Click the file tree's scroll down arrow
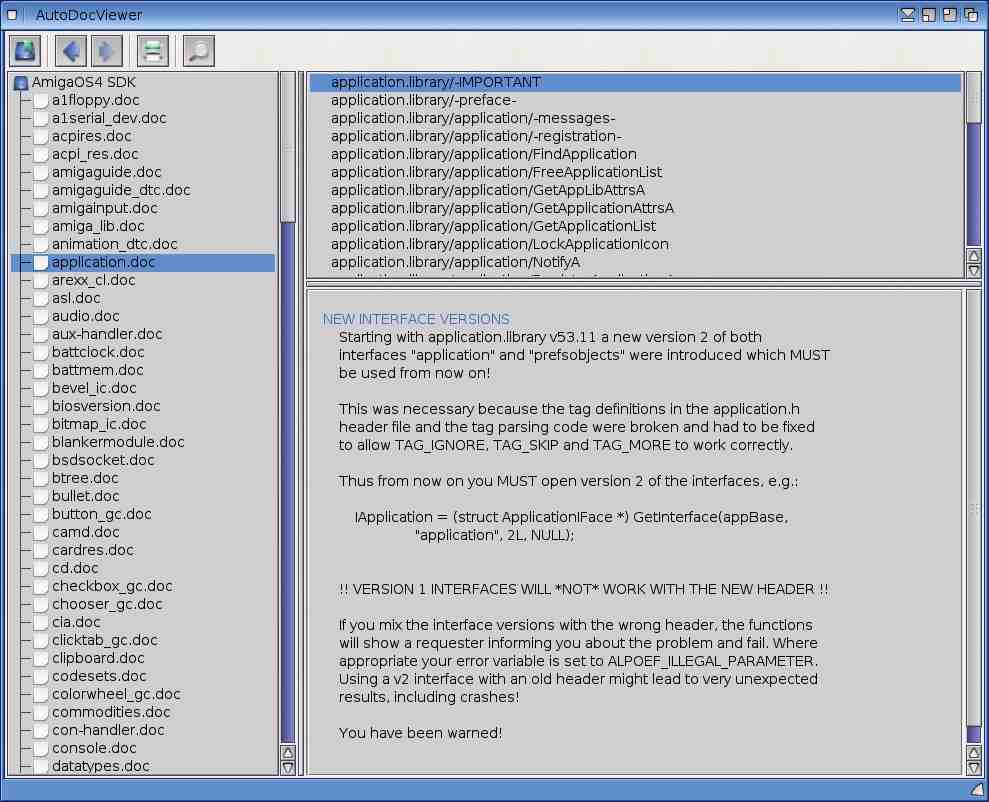 [288, 767]
